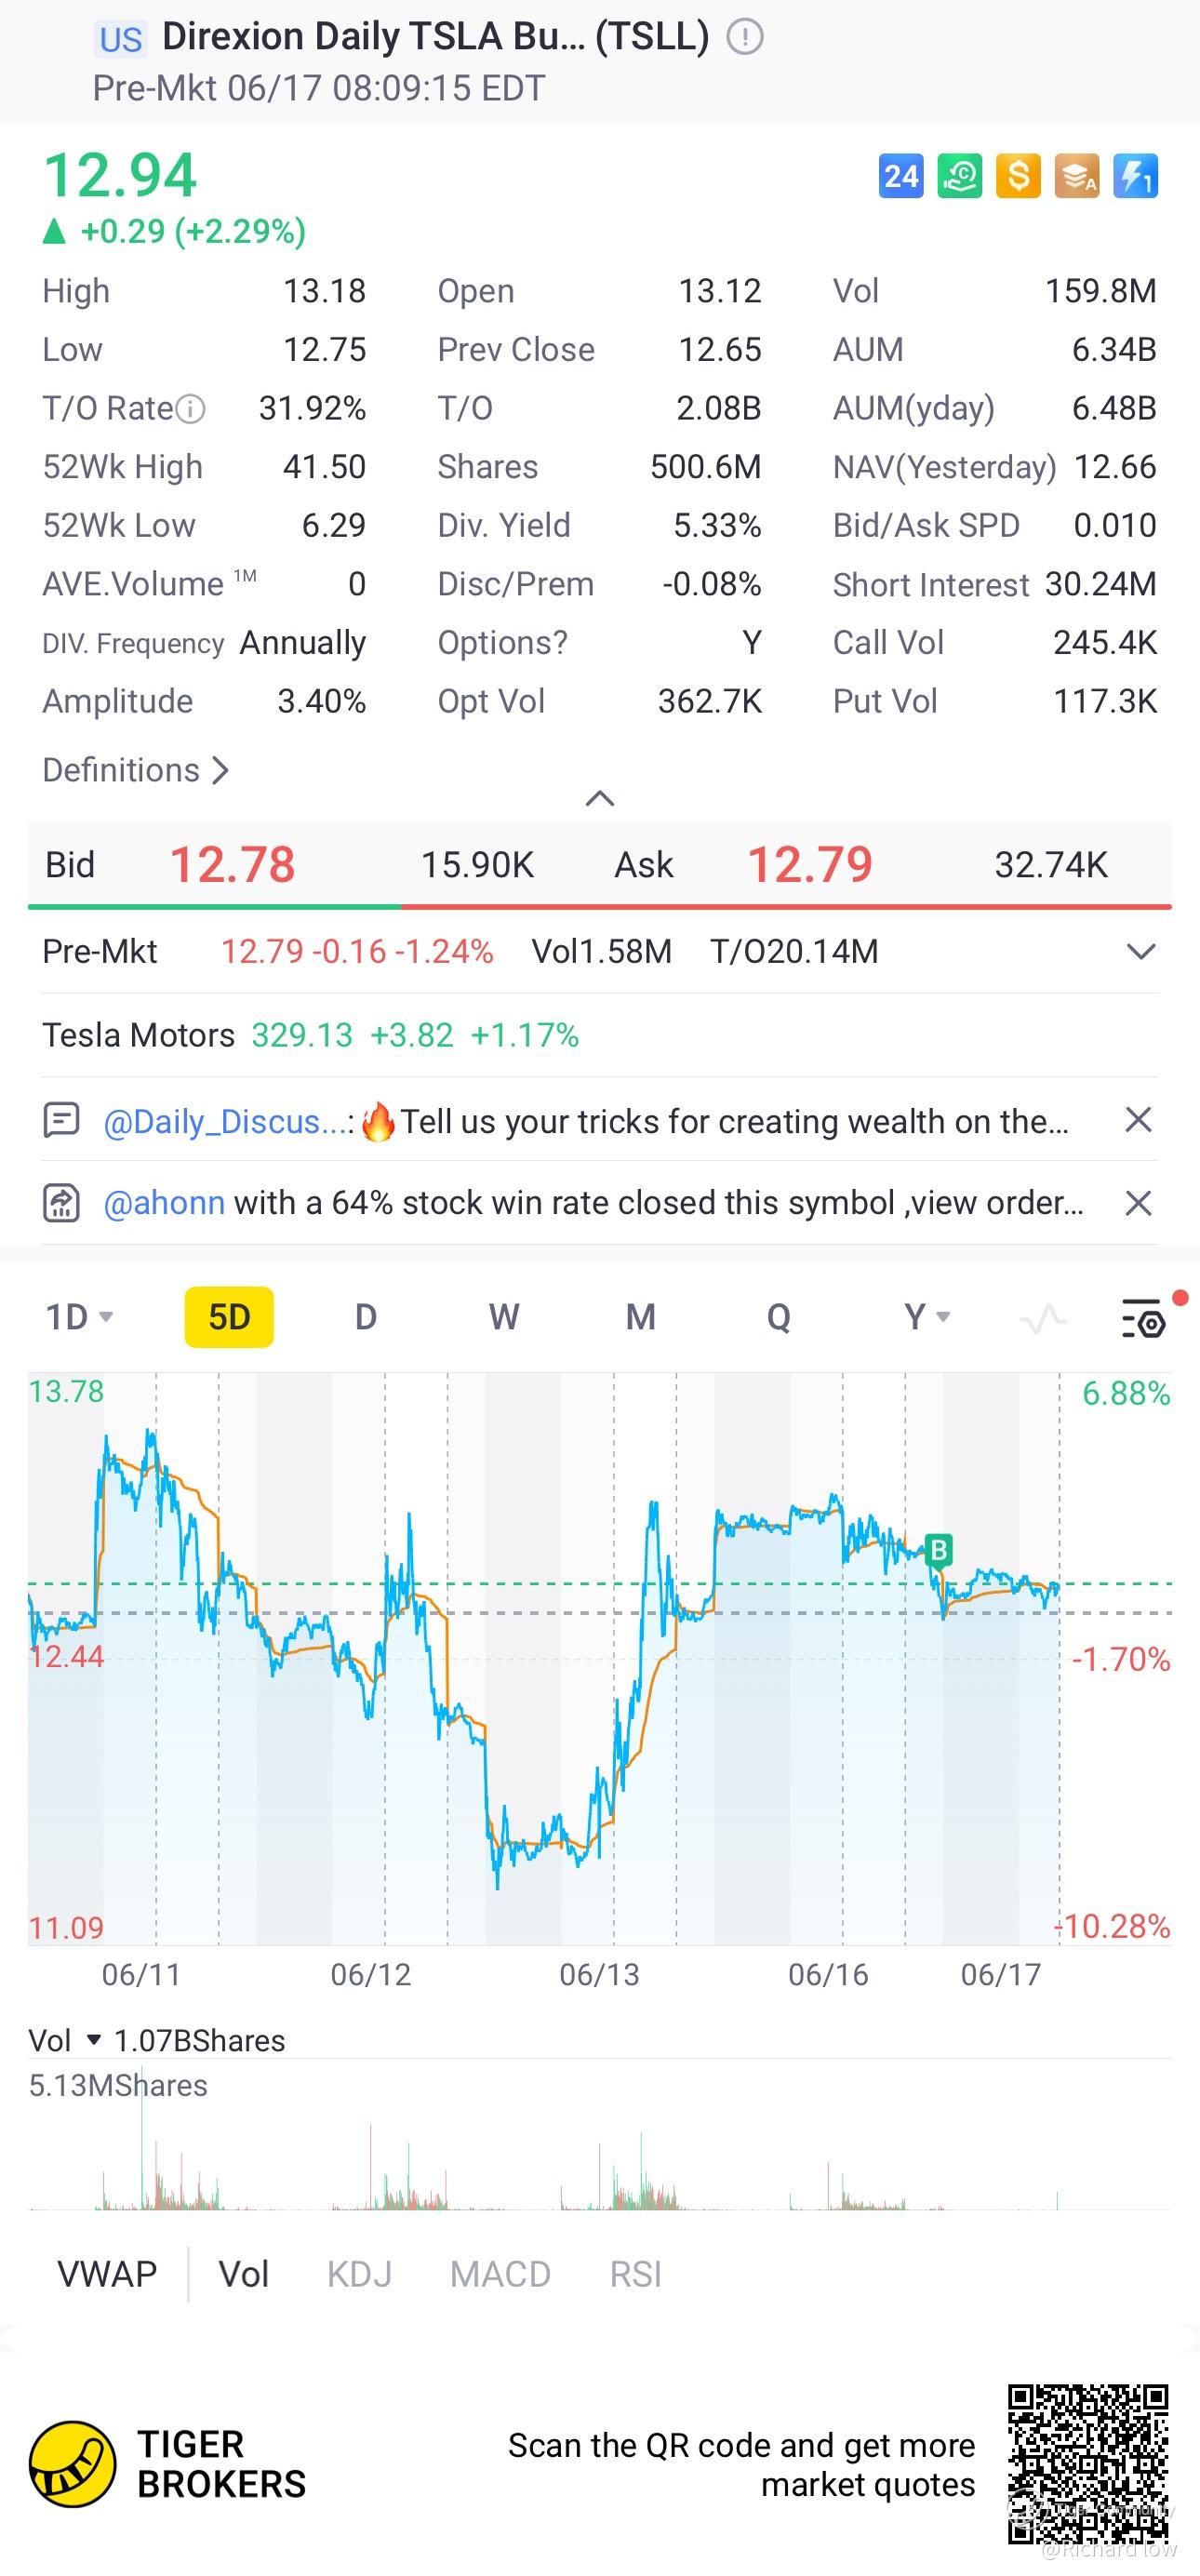Image resolution: width=1200 pixels, height=2576 pixels.
Task: Open the fund info circle icon beside TSLL
Action: coord(744,37)
